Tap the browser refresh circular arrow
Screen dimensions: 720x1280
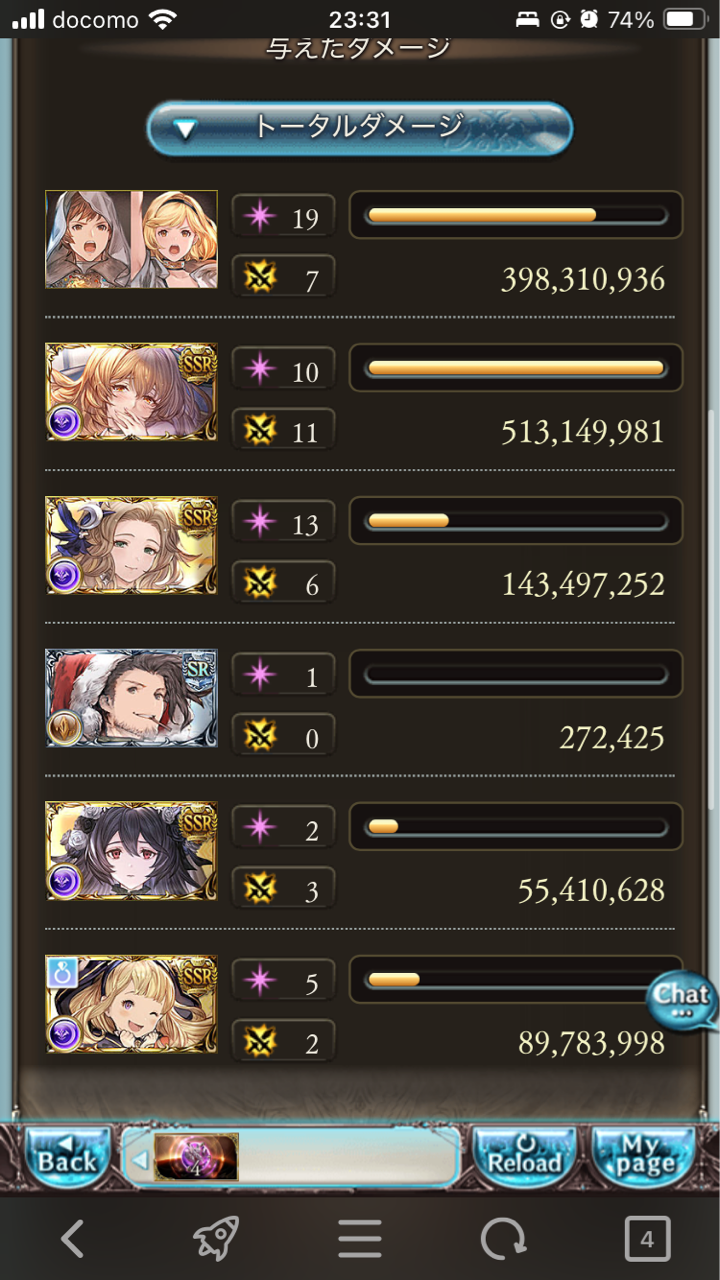pyautogui.click(x=503, y=1240)
